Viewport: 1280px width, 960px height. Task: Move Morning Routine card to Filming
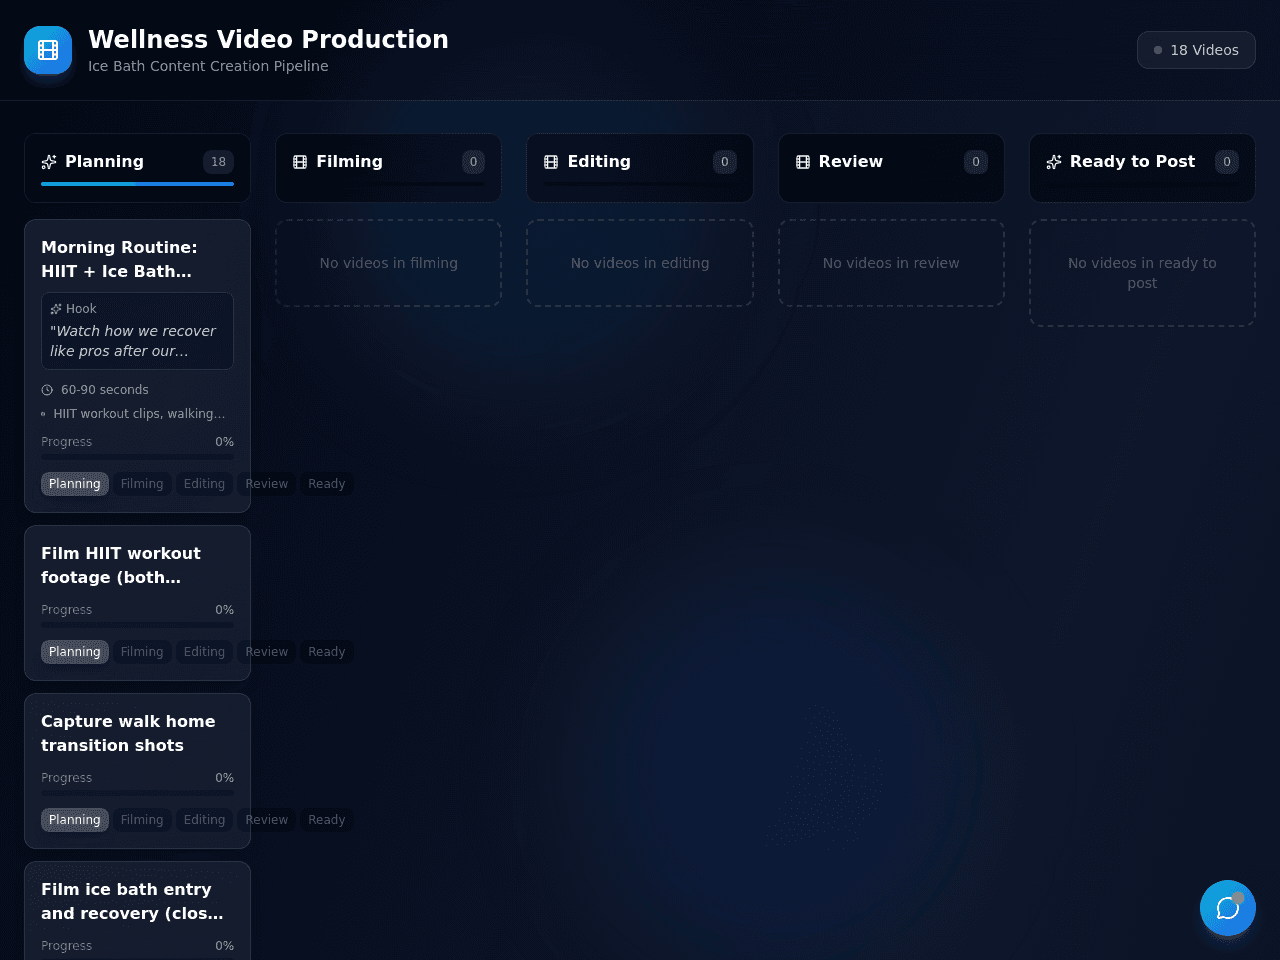142,484
